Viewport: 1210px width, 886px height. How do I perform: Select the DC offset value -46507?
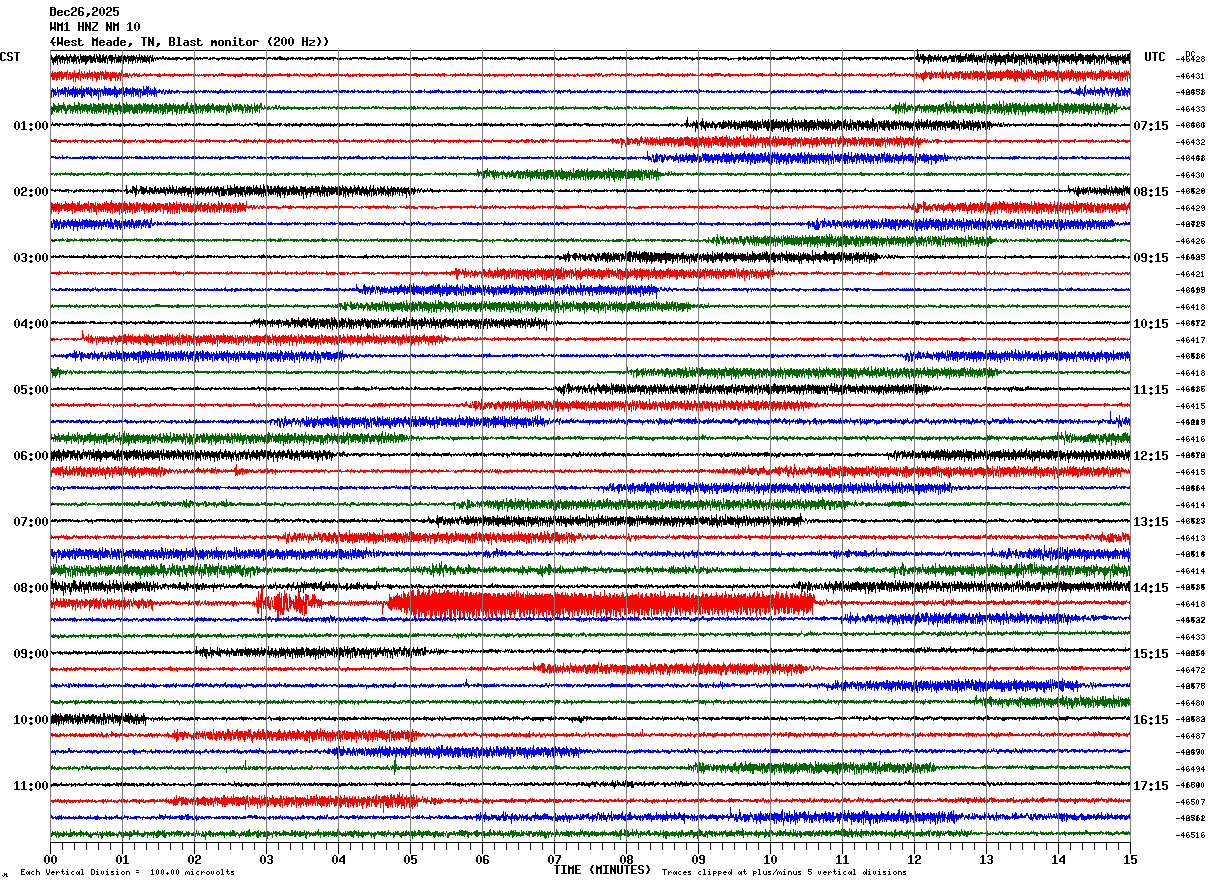pos(1192,802)
